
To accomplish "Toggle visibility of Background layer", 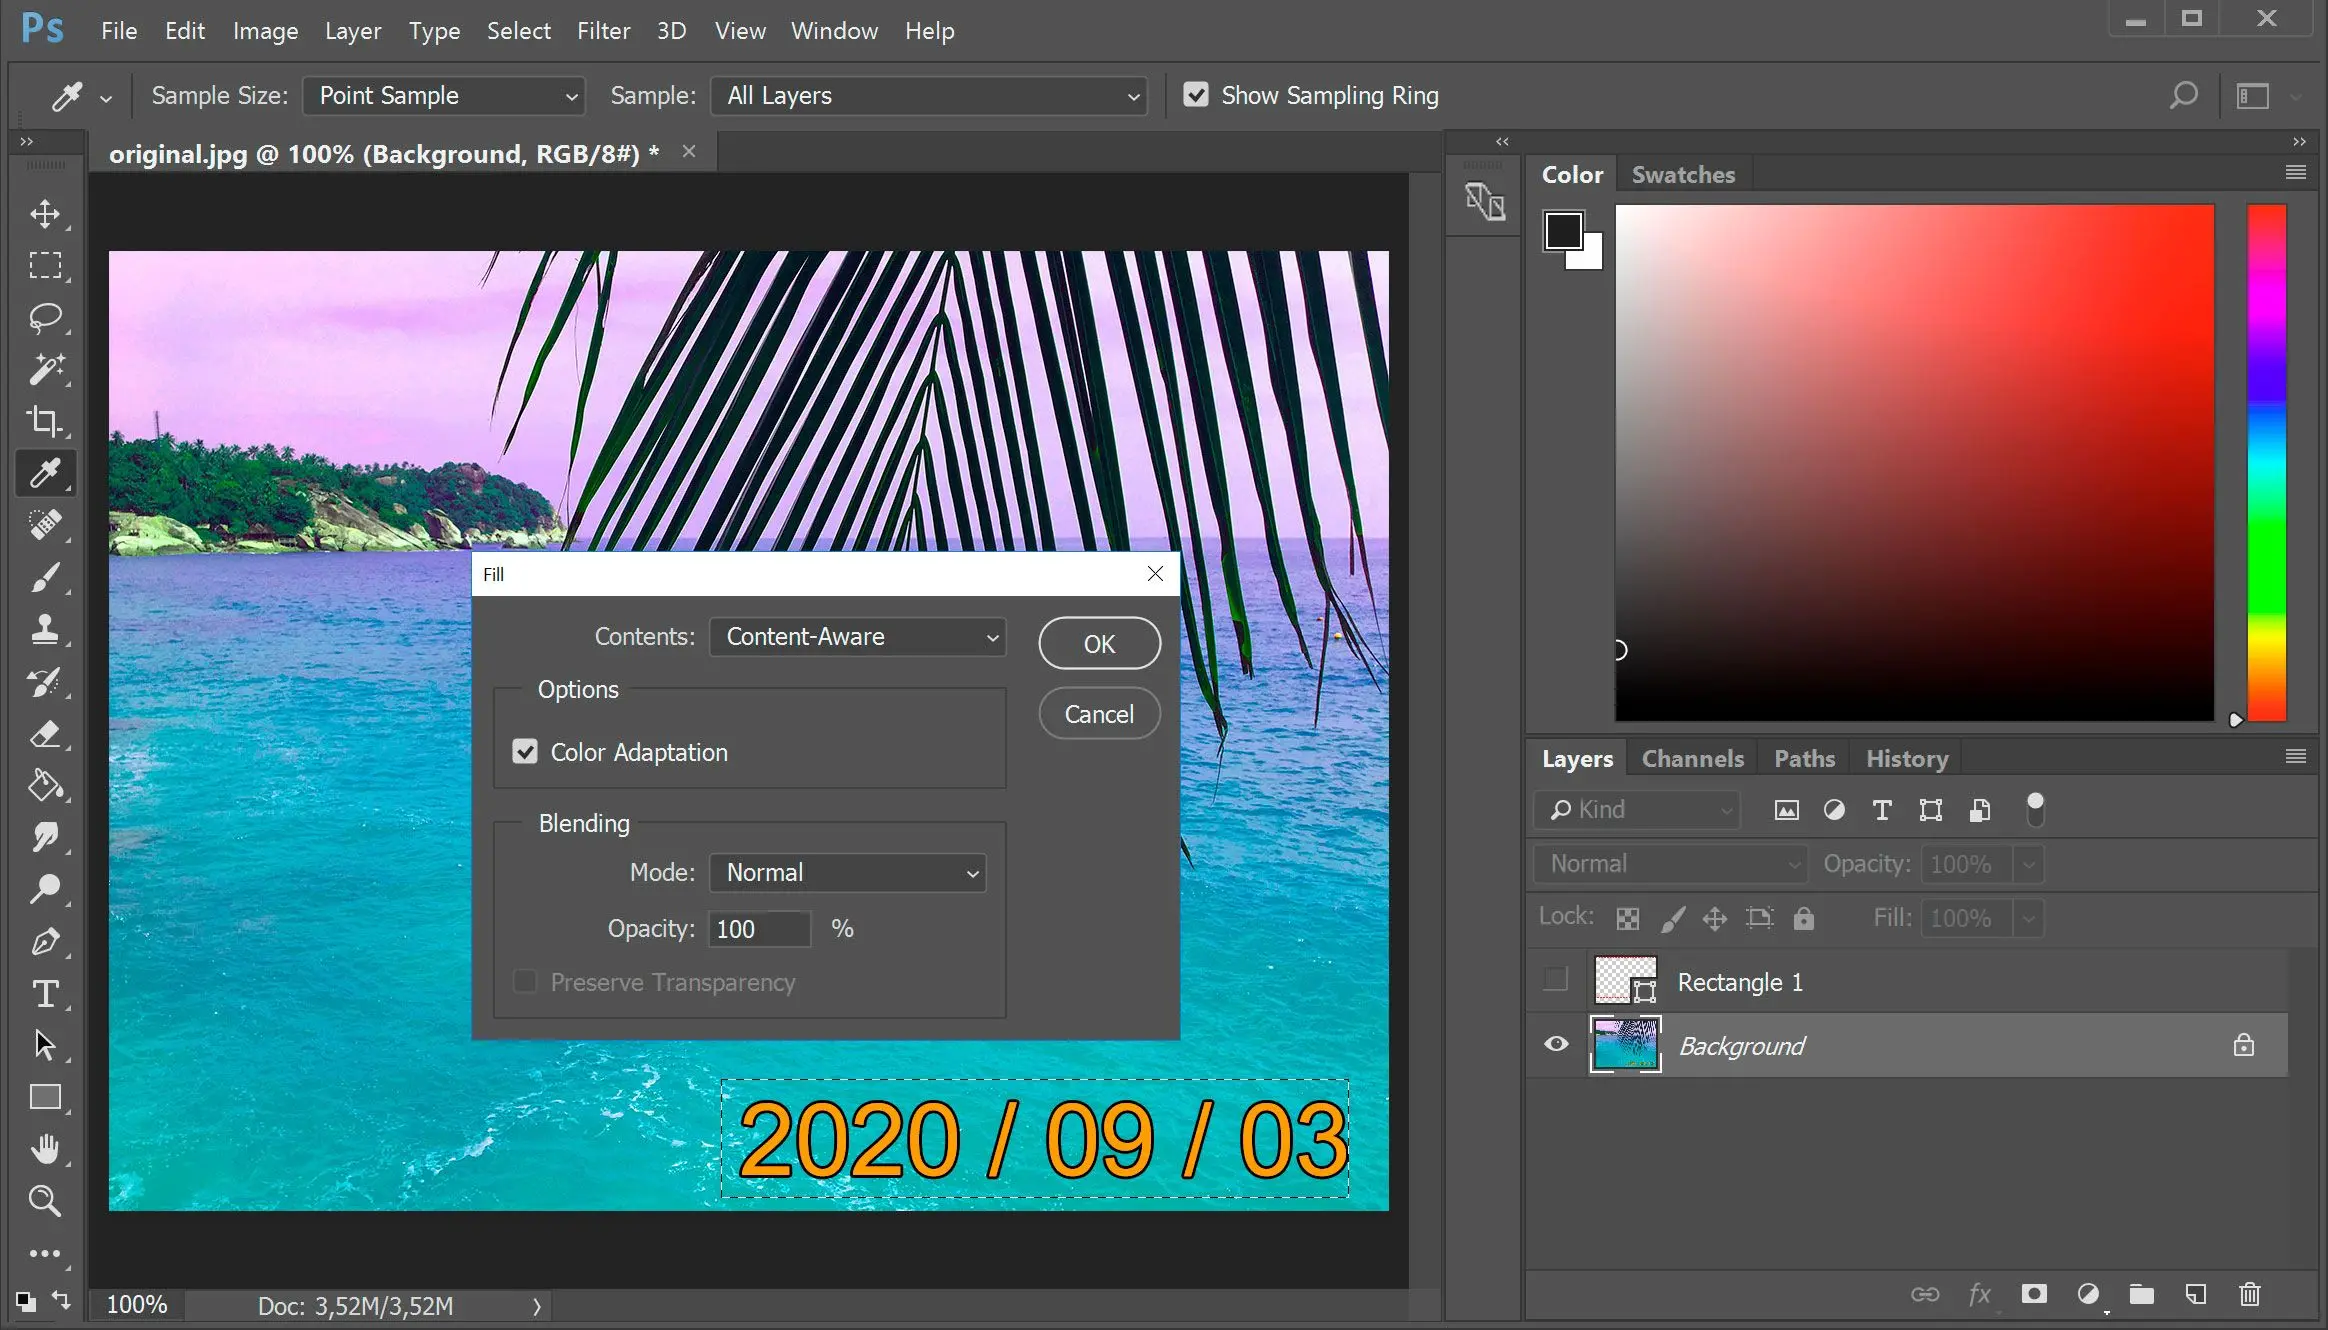I will pyautogui.click(x=1554, y=1045).
